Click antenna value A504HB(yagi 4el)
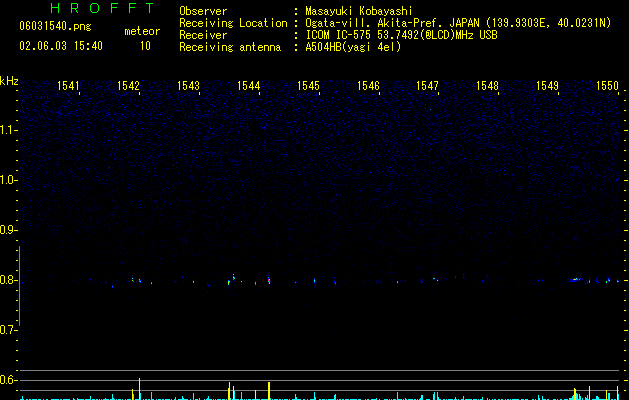Screen dimensions: 629x400 pos(353,47)
